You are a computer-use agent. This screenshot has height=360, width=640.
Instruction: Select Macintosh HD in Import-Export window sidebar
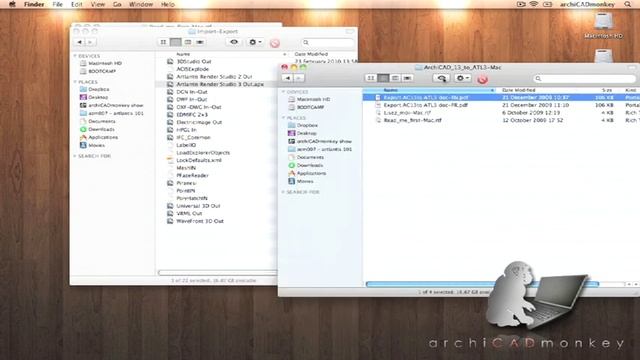click(x=105, y=63)
